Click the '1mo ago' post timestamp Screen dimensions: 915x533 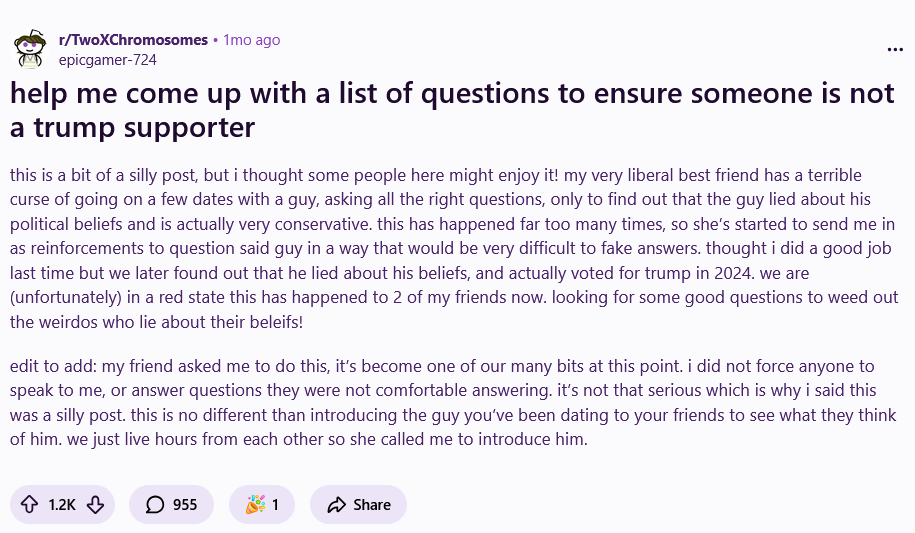coord(252,40)
